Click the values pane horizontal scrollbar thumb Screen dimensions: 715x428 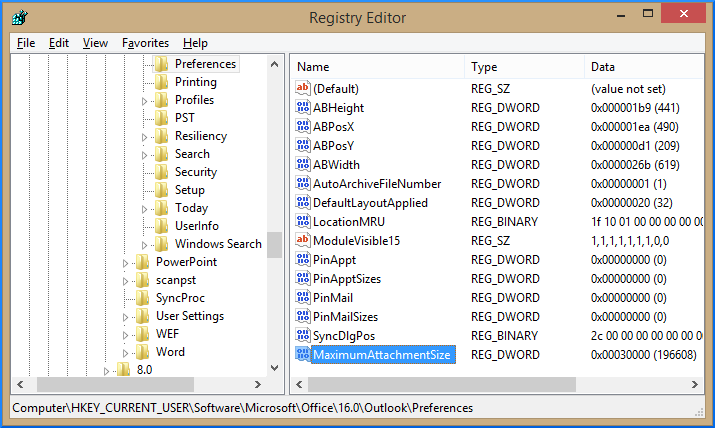[441, 384]
